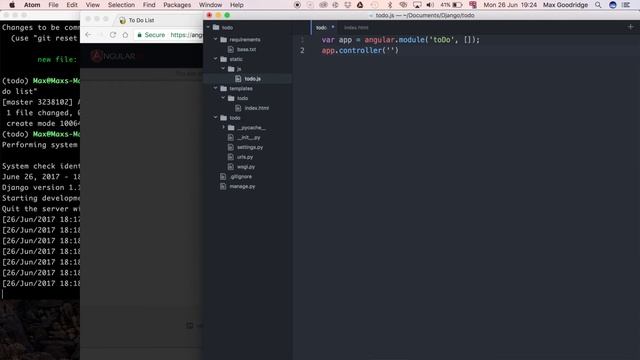Open the View menu

coord(93,5)
